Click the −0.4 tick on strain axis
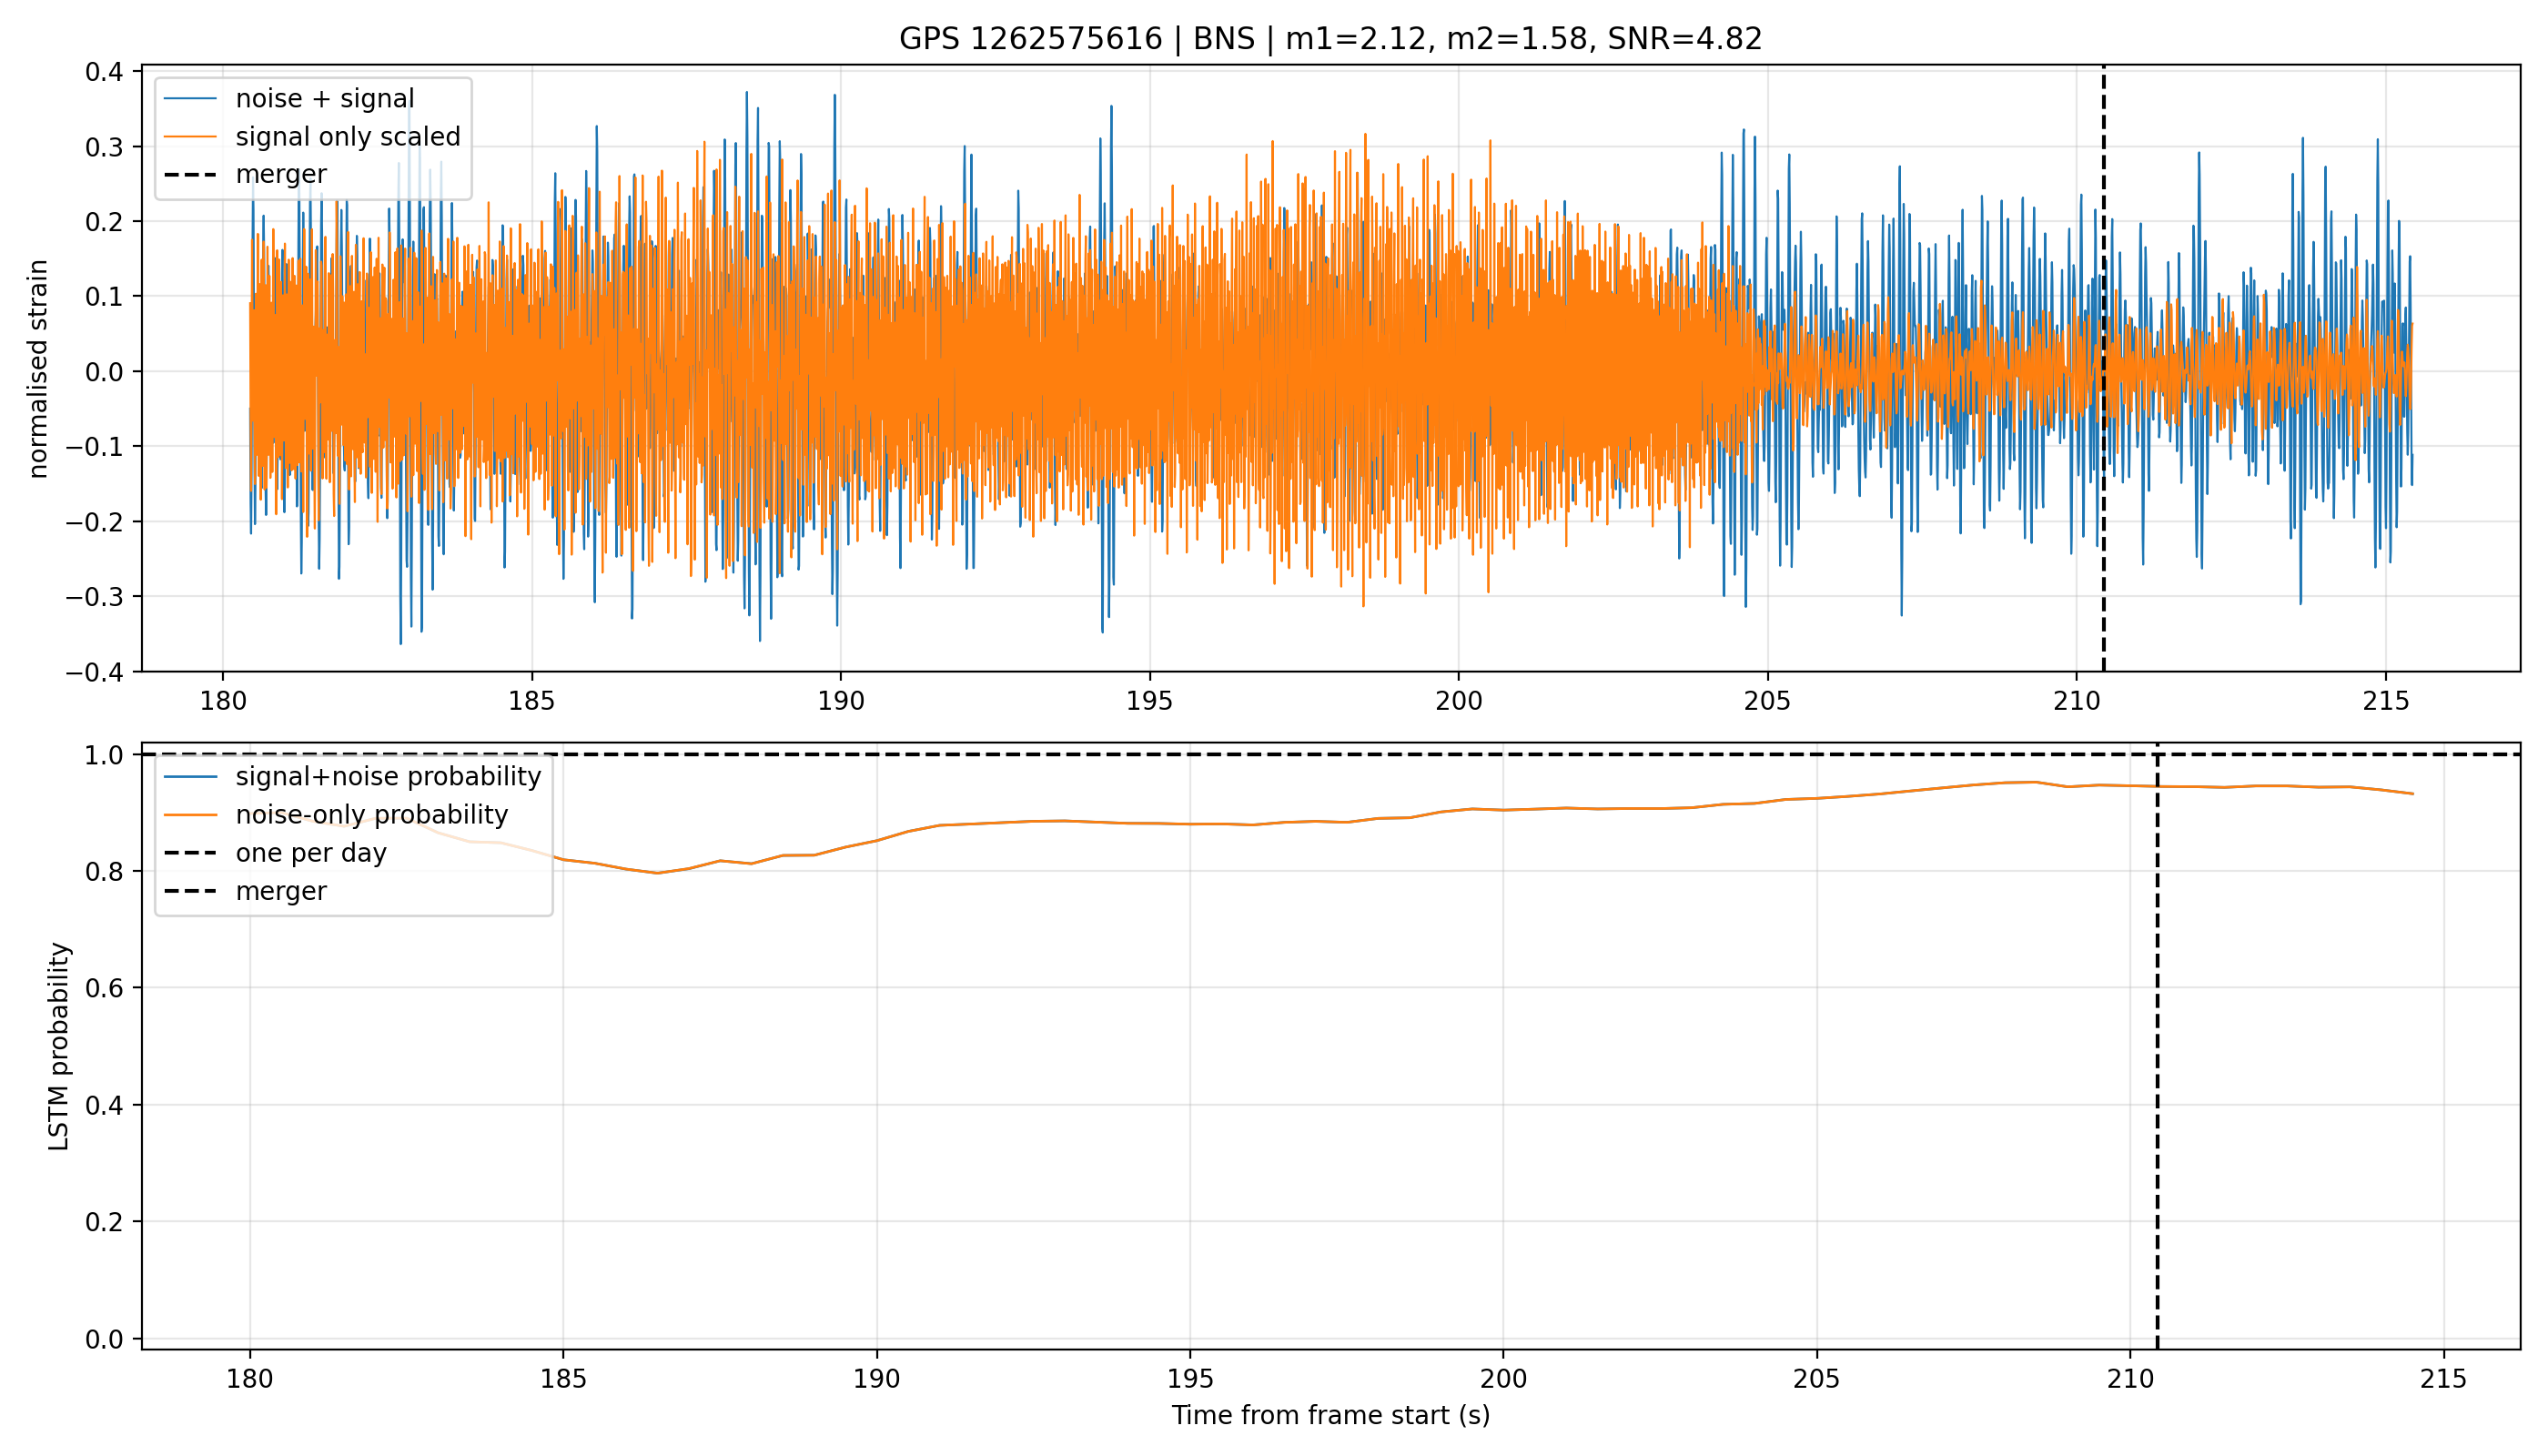The height and width of the screenshot is (1456, 2548). point(95,672)
